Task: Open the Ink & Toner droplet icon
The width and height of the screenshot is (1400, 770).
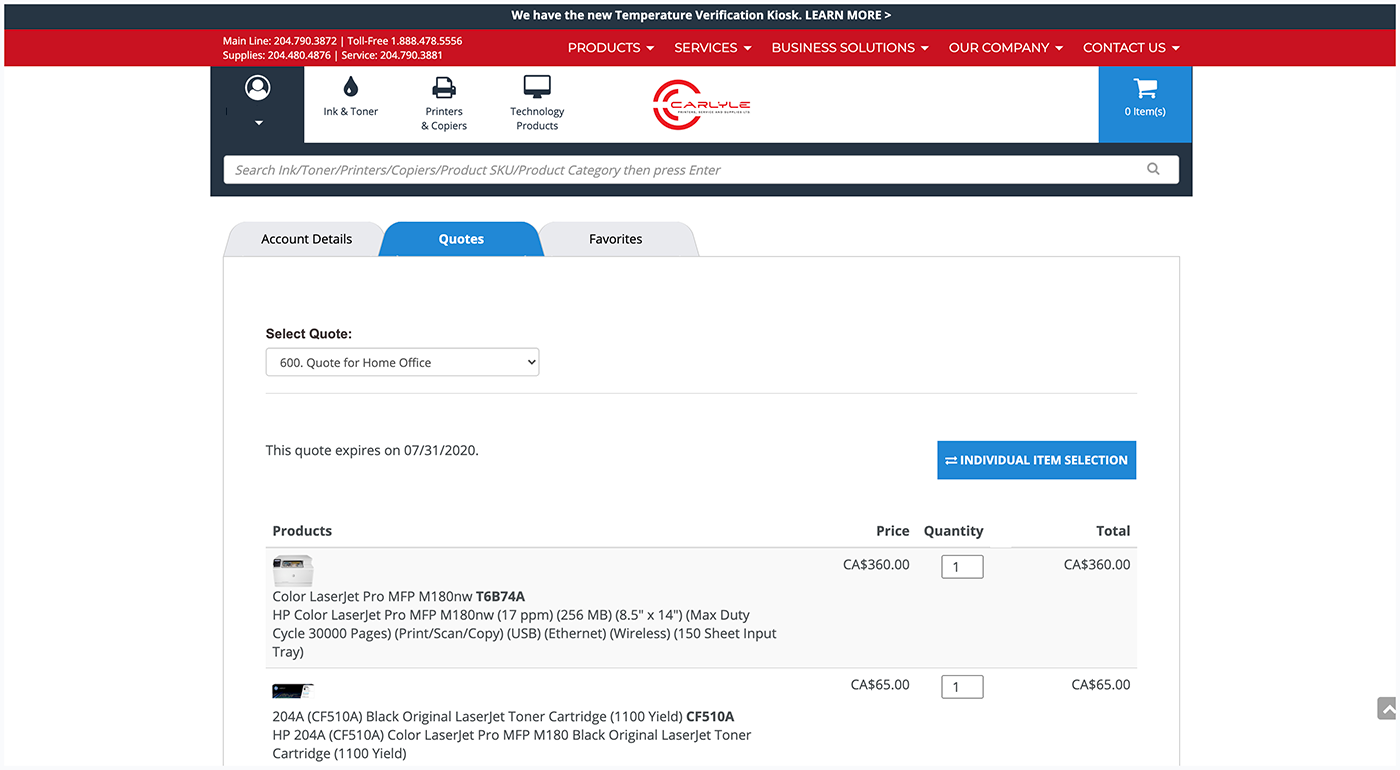Action: point(350,87)
